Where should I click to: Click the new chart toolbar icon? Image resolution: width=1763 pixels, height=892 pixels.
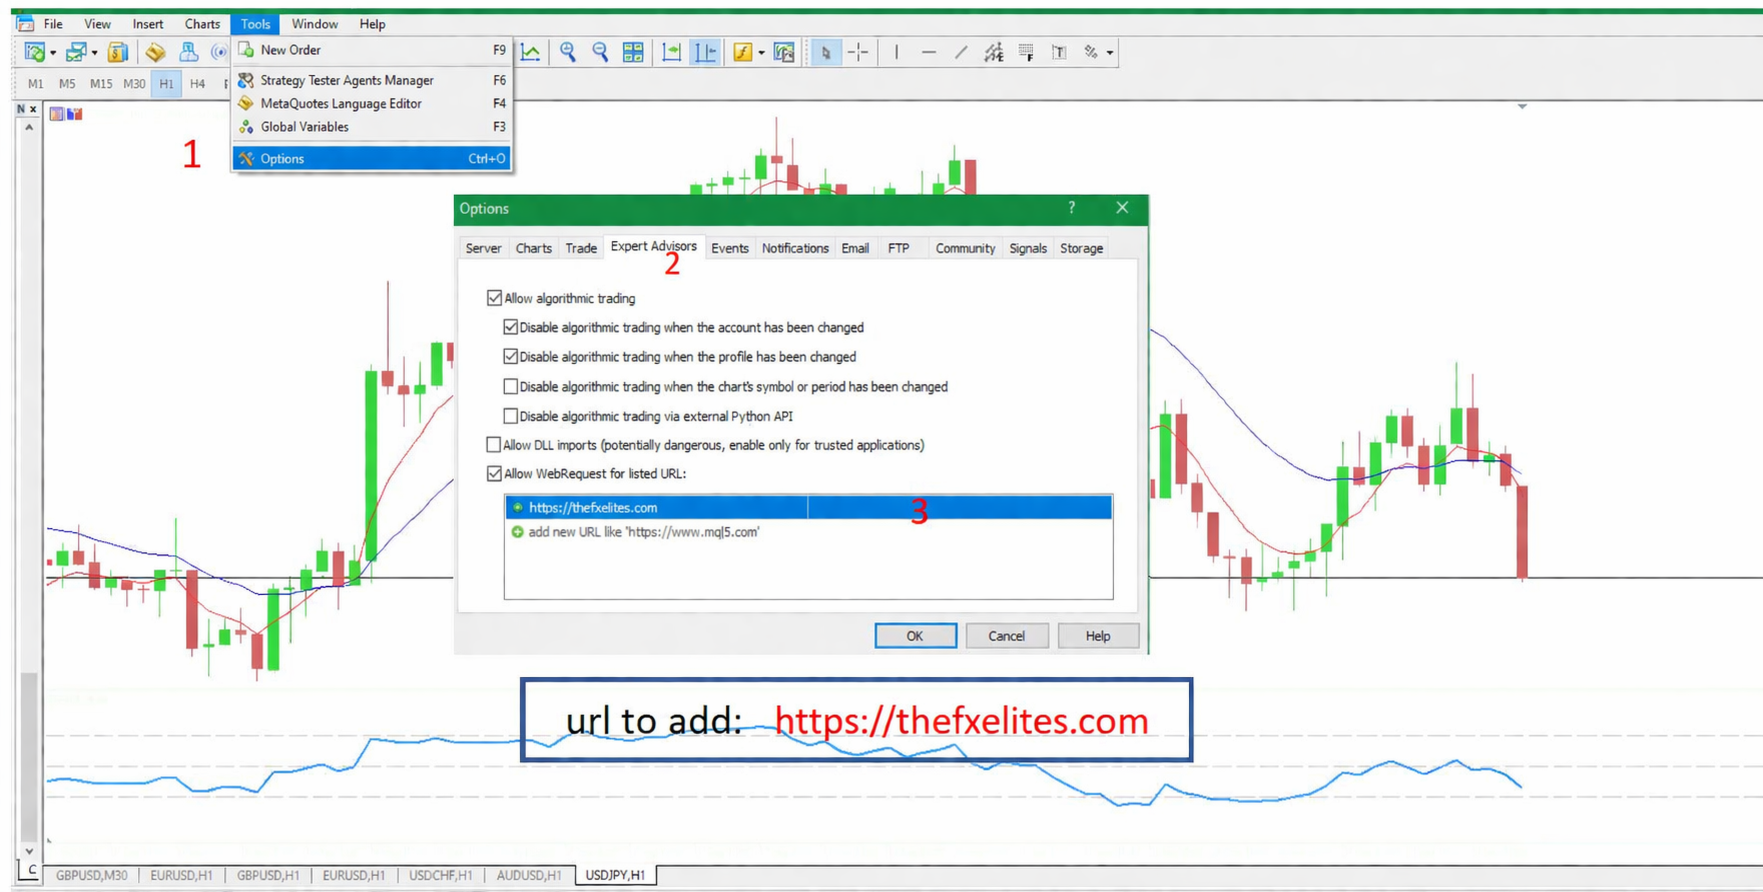(x=35, y=52)
